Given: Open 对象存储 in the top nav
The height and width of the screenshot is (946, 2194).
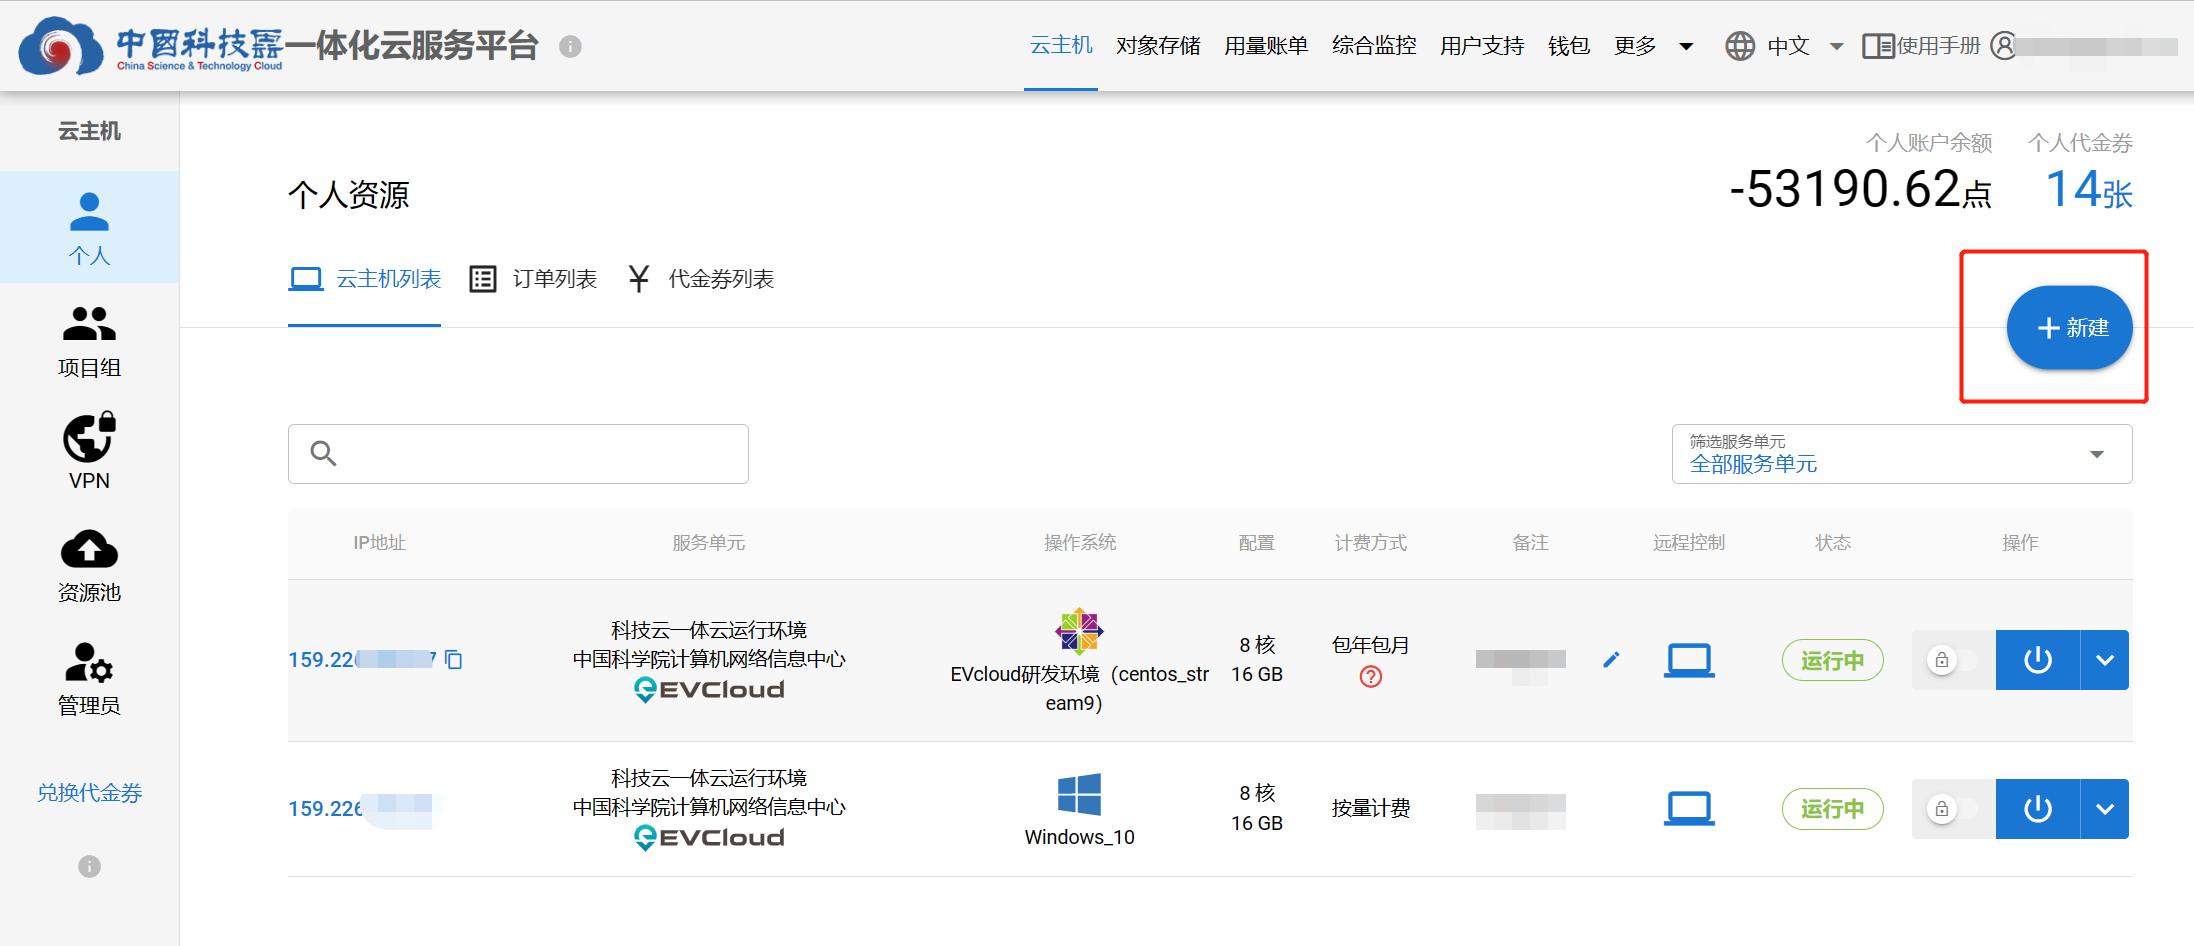Looking at the screenshot, I should coord(1158,46).
